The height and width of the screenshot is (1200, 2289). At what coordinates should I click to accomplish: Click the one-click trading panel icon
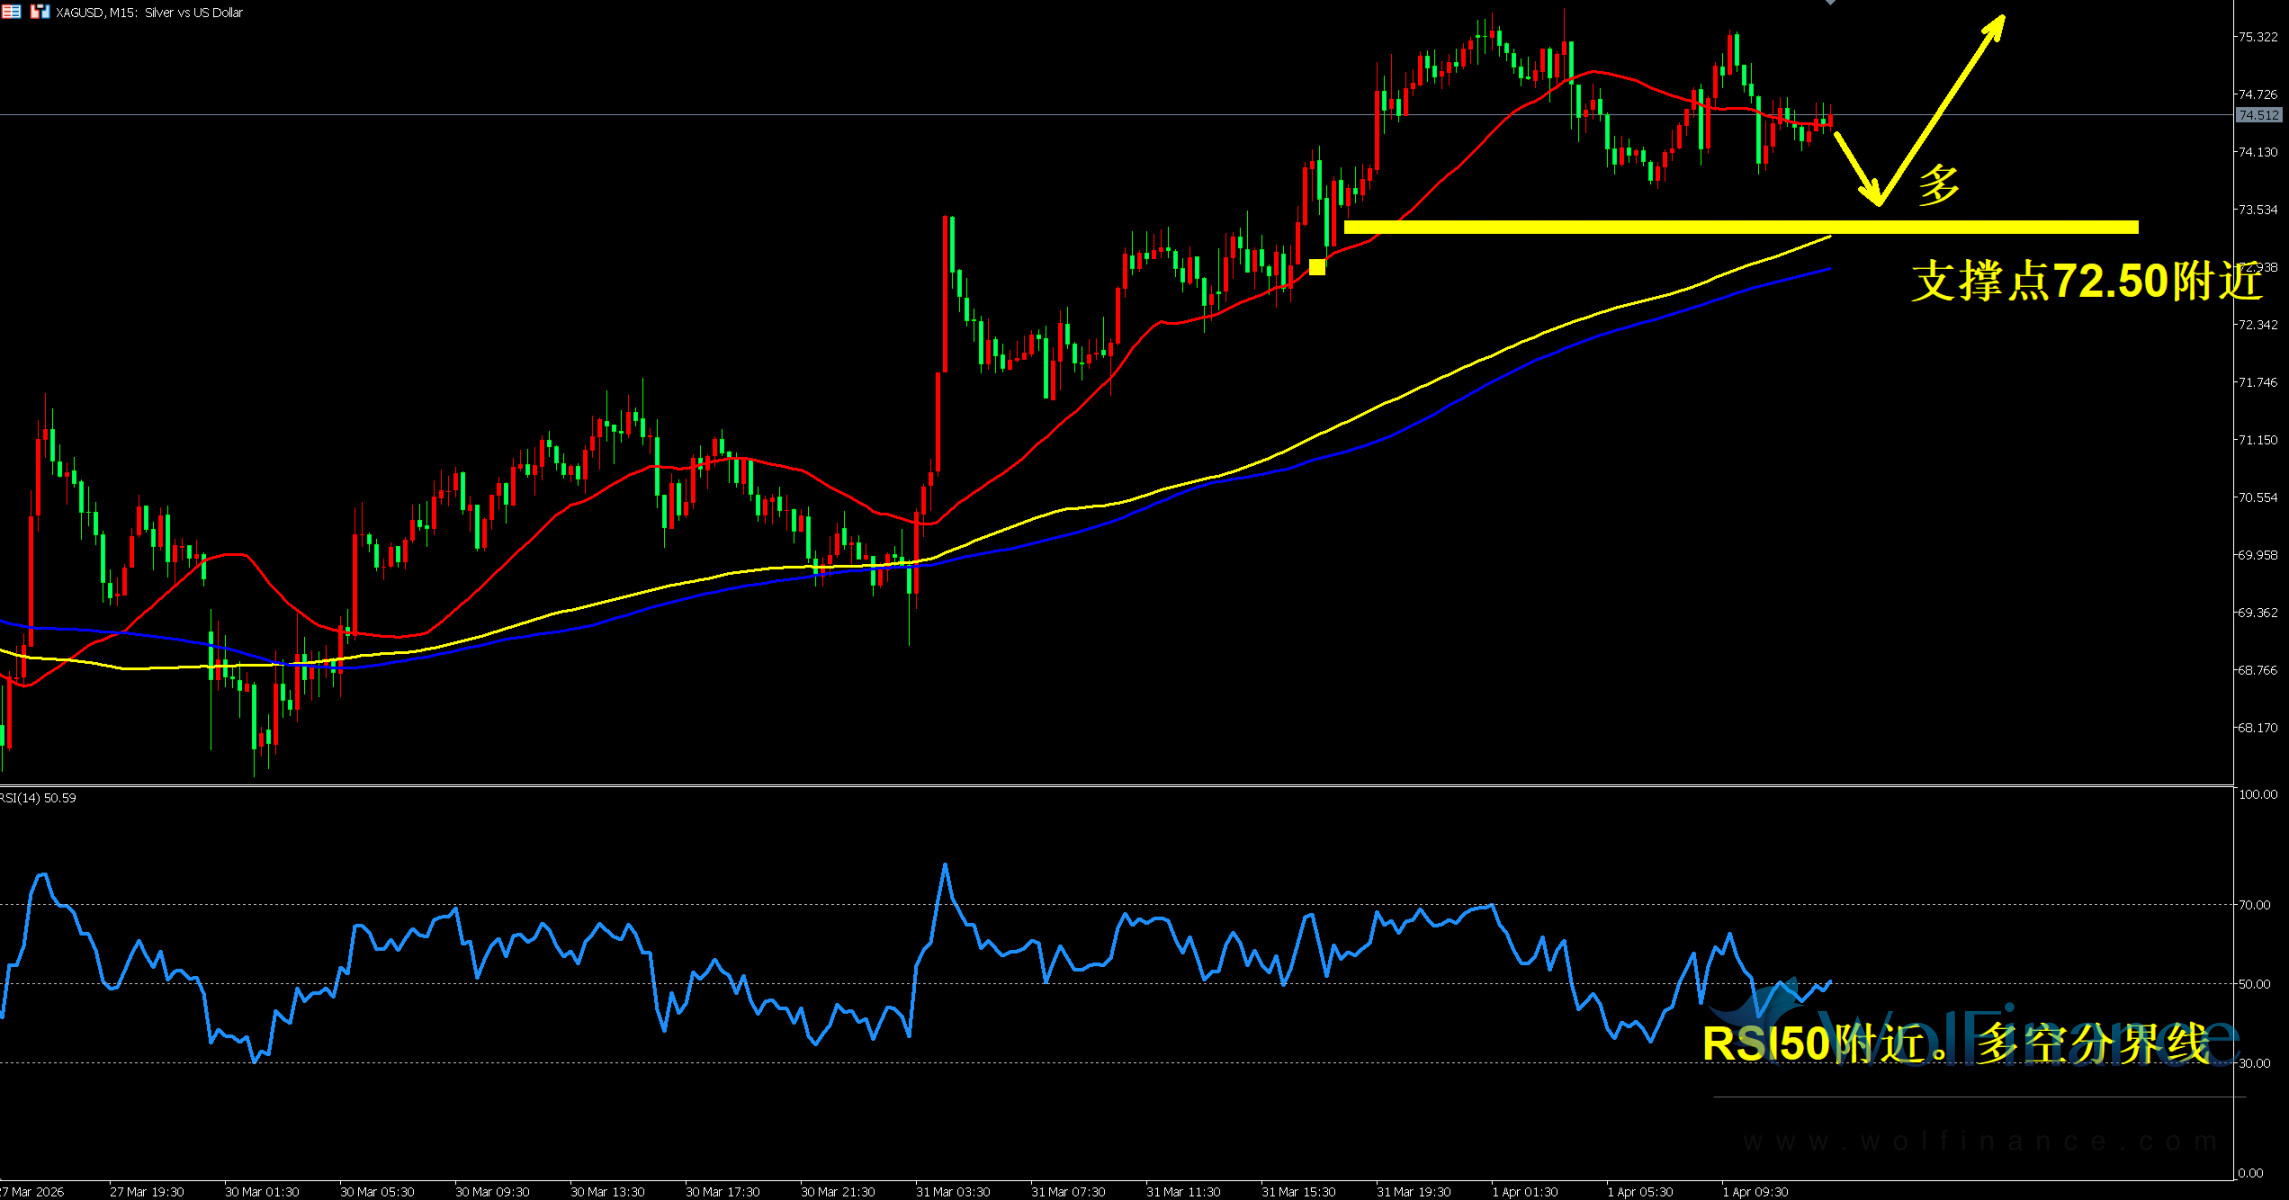[x=39, y=12]
